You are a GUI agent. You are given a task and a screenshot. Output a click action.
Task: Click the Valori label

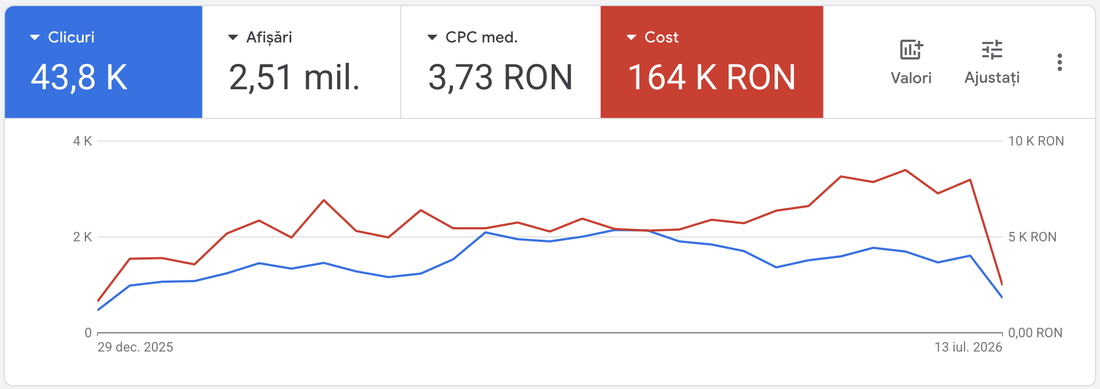911,78
